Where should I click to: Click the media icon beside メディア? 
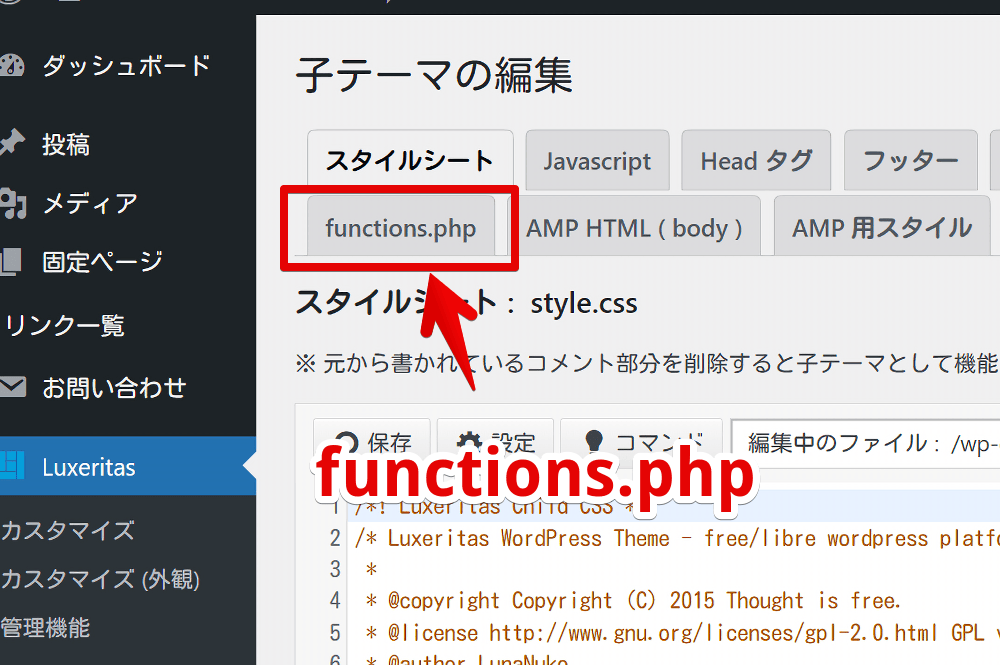12,203
